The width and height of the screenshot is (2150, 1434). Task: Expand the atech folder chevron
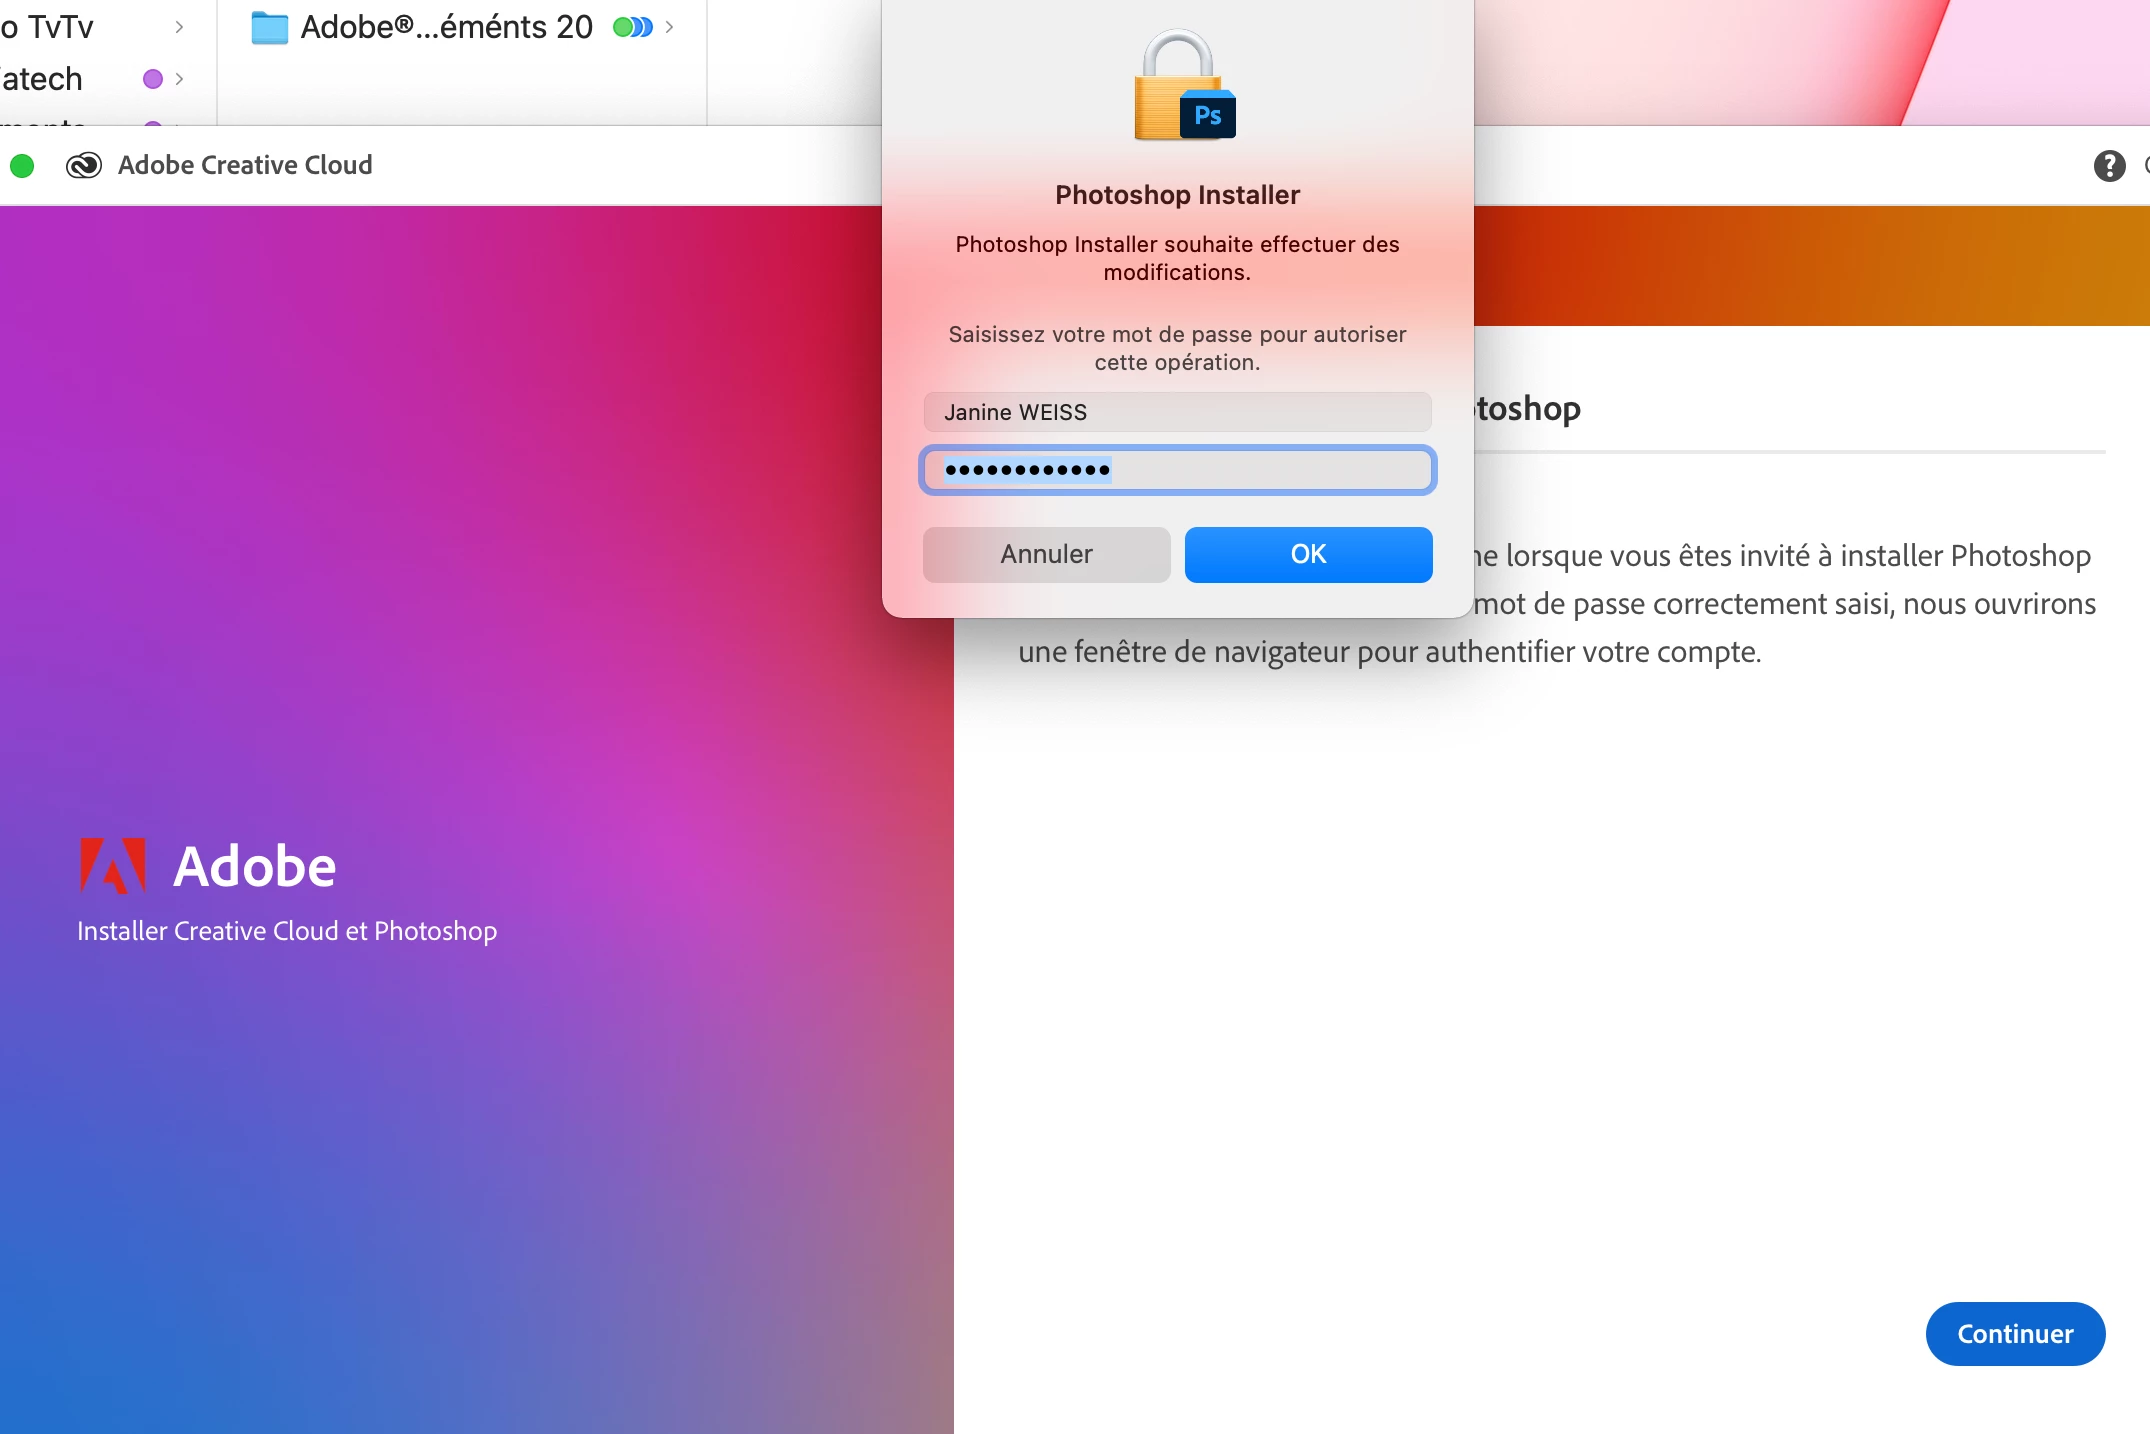(x=179, y=79)
